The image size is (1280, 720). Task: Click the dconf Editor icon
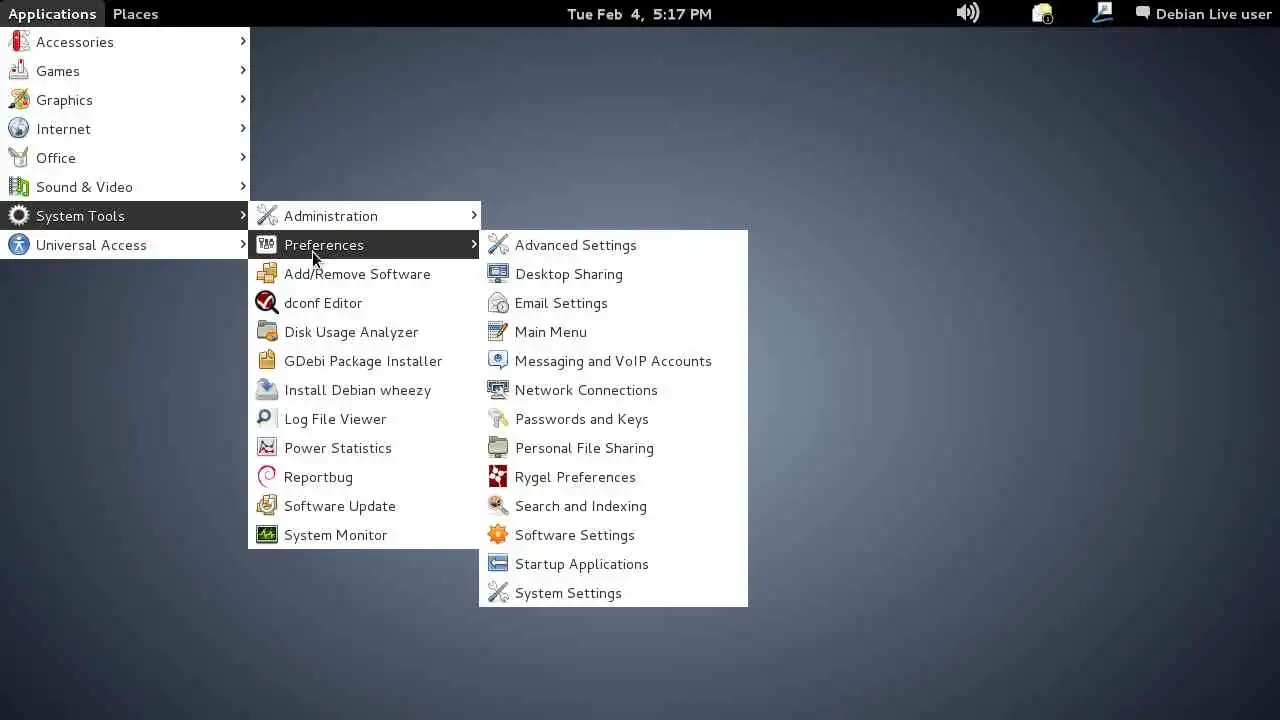(x=267, y=303)
